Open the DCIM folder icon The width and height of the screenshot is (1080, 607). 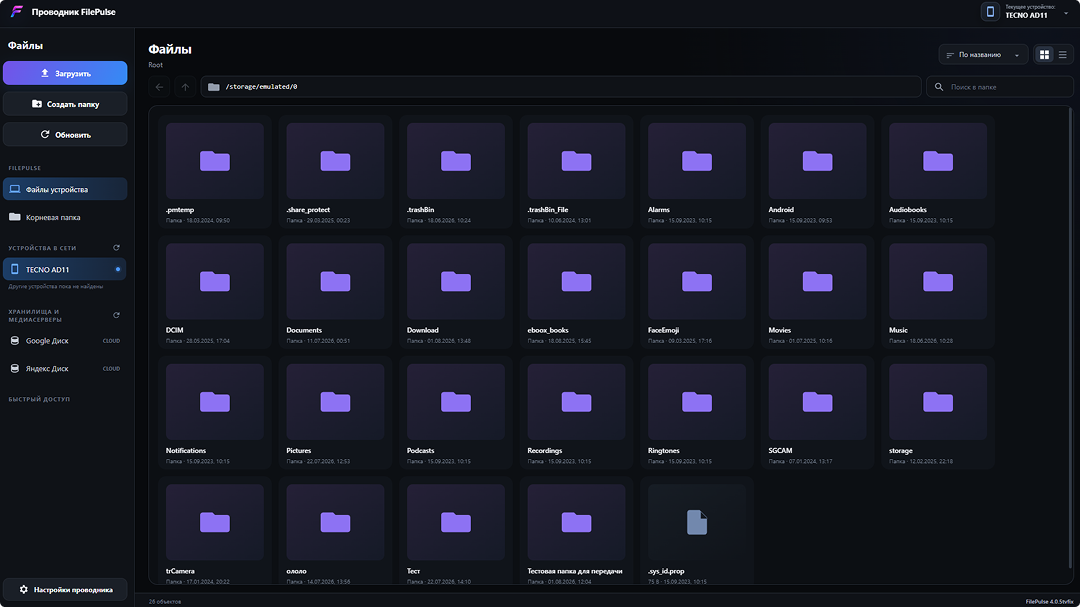click(x=215, y=282)
